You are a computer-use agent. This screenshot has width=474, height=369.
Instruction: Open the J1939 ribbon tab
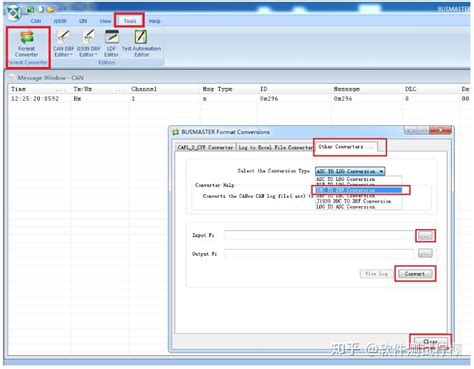click(60, 21)
